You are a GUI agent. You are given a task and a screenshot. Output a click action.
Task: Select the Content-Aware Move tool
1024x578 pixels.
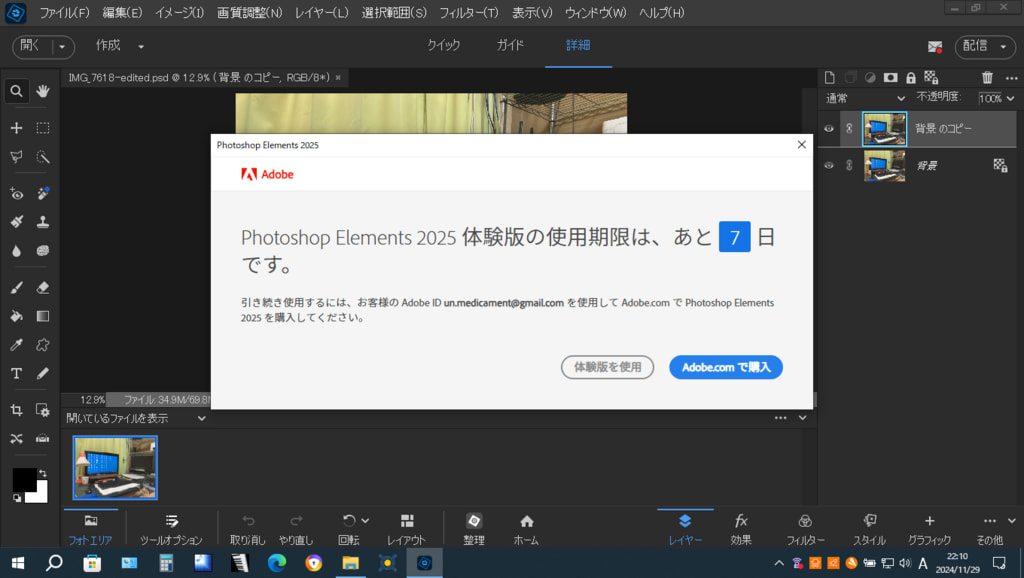point(16,438)
